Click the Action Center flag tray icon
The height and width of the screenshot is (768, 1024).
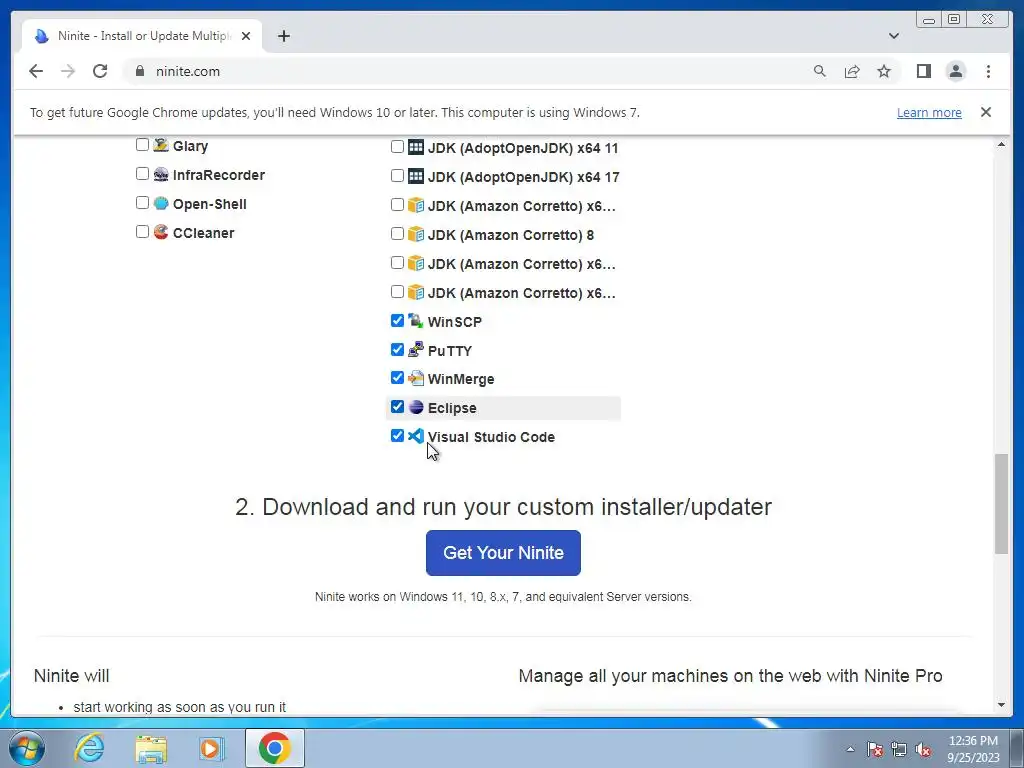coord(874,750)
